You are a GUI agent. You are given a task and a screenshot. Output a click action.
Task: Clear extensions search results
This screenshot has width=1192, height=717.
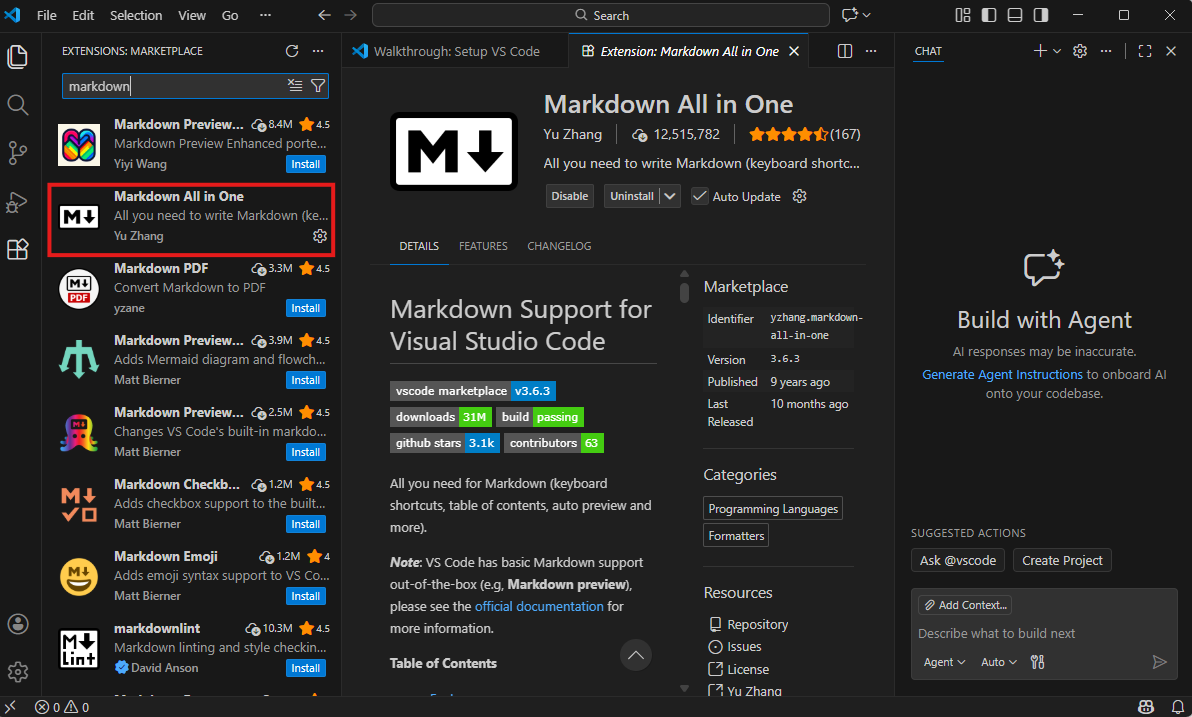click(295, 86)
